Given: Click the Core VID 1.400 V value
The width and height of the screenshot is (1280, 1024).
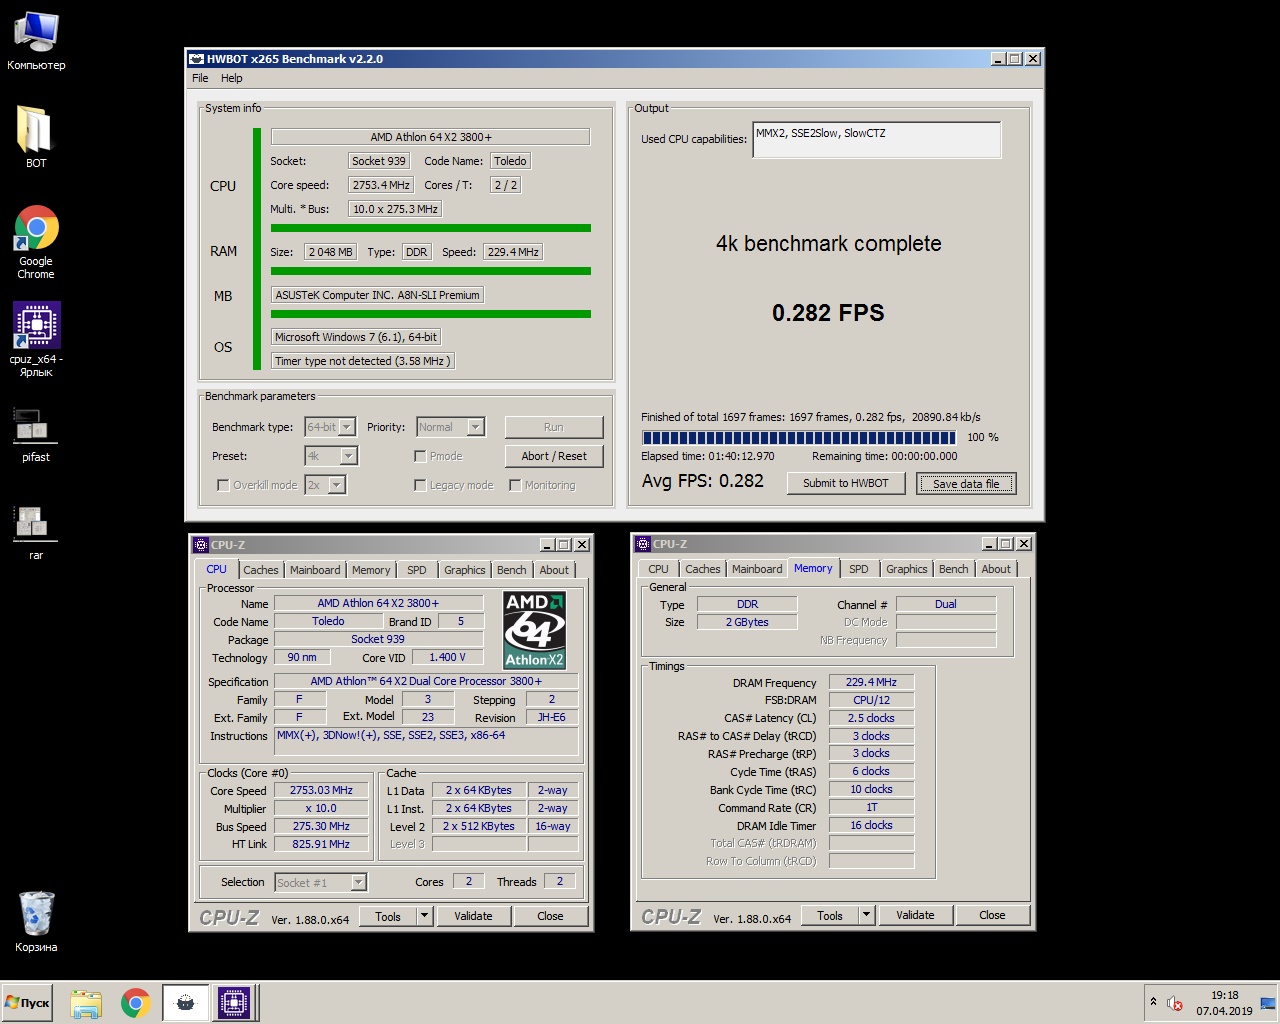Looking at the screenshot, I should click(447, 657).
